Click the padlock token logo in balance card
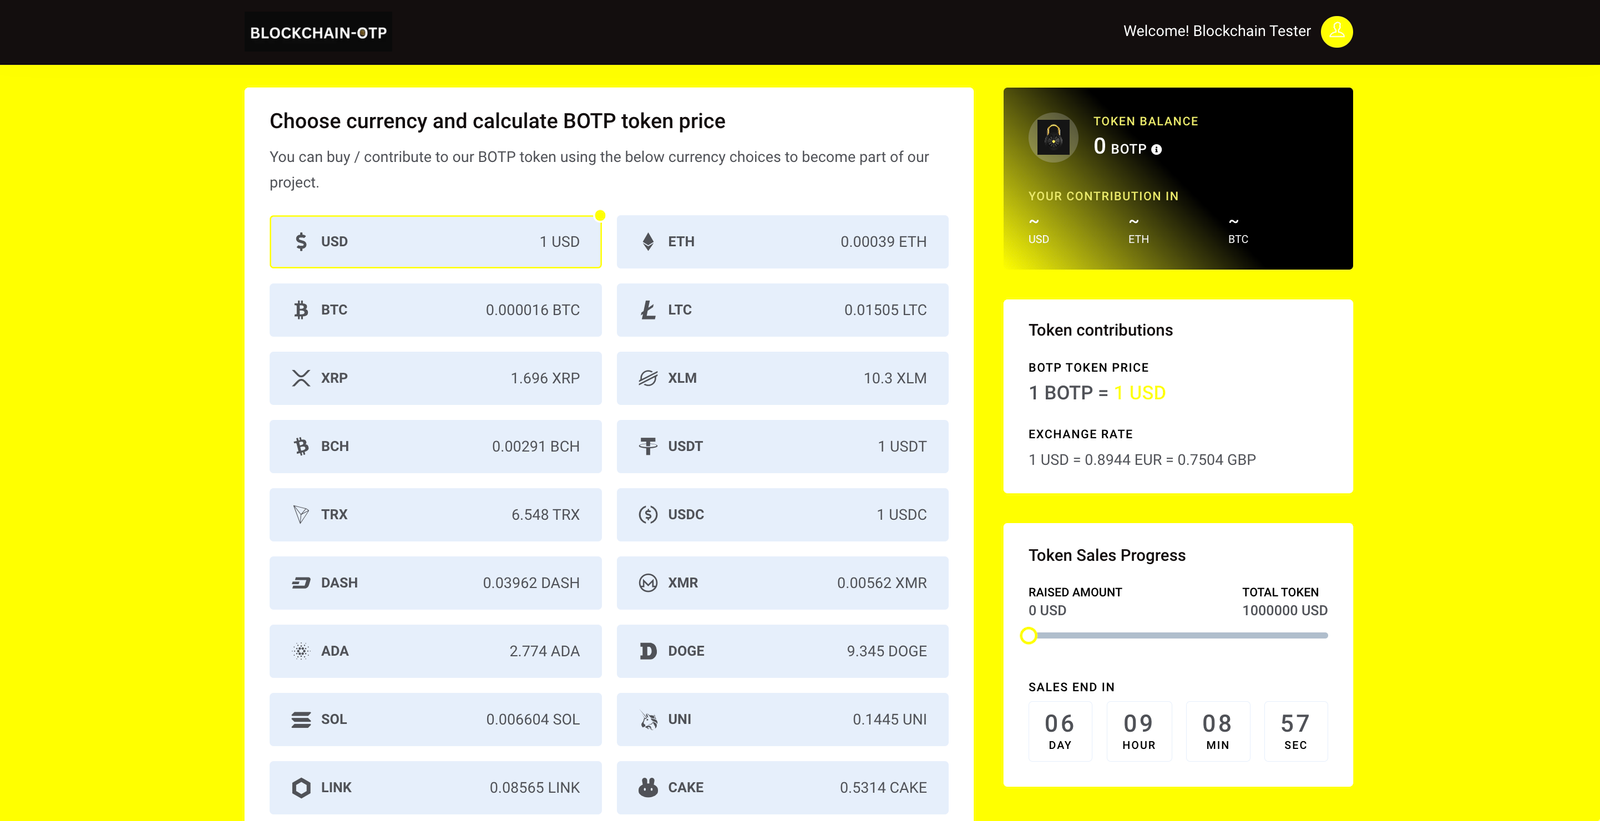 (1053, 137)
